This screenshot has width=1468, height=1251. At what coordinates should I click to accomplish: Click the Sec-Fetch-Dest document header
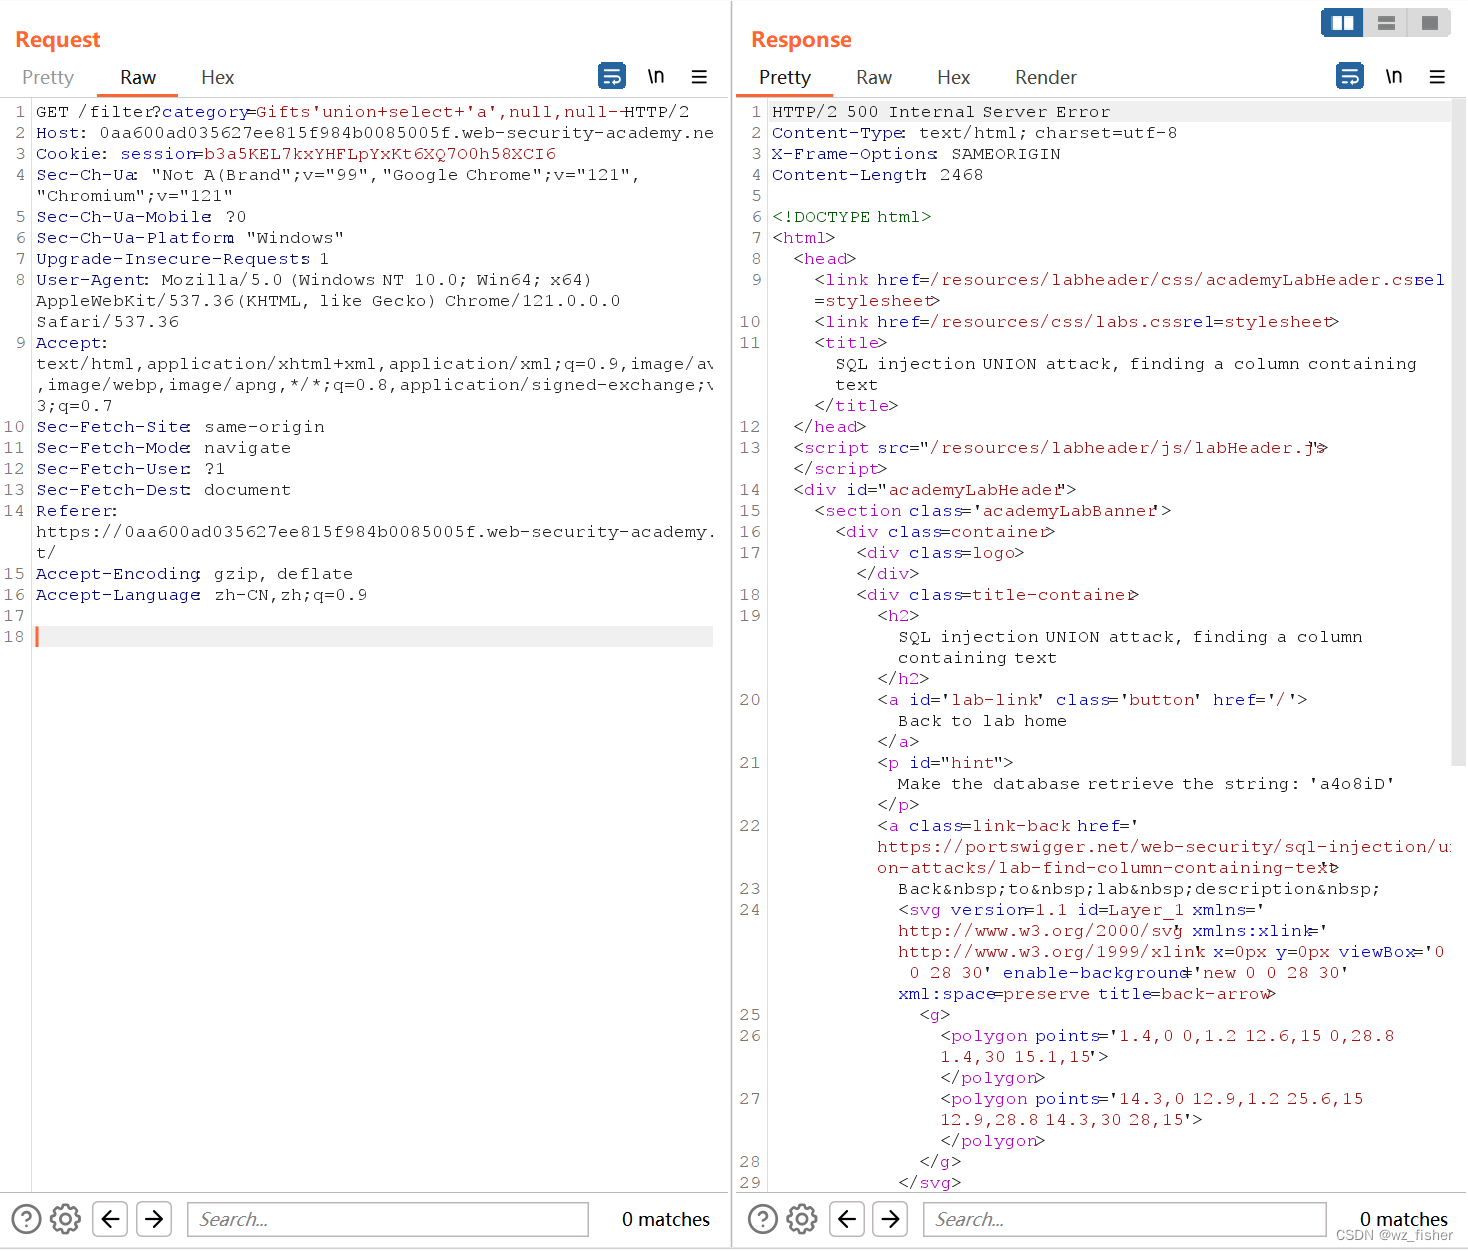(163, 490)
